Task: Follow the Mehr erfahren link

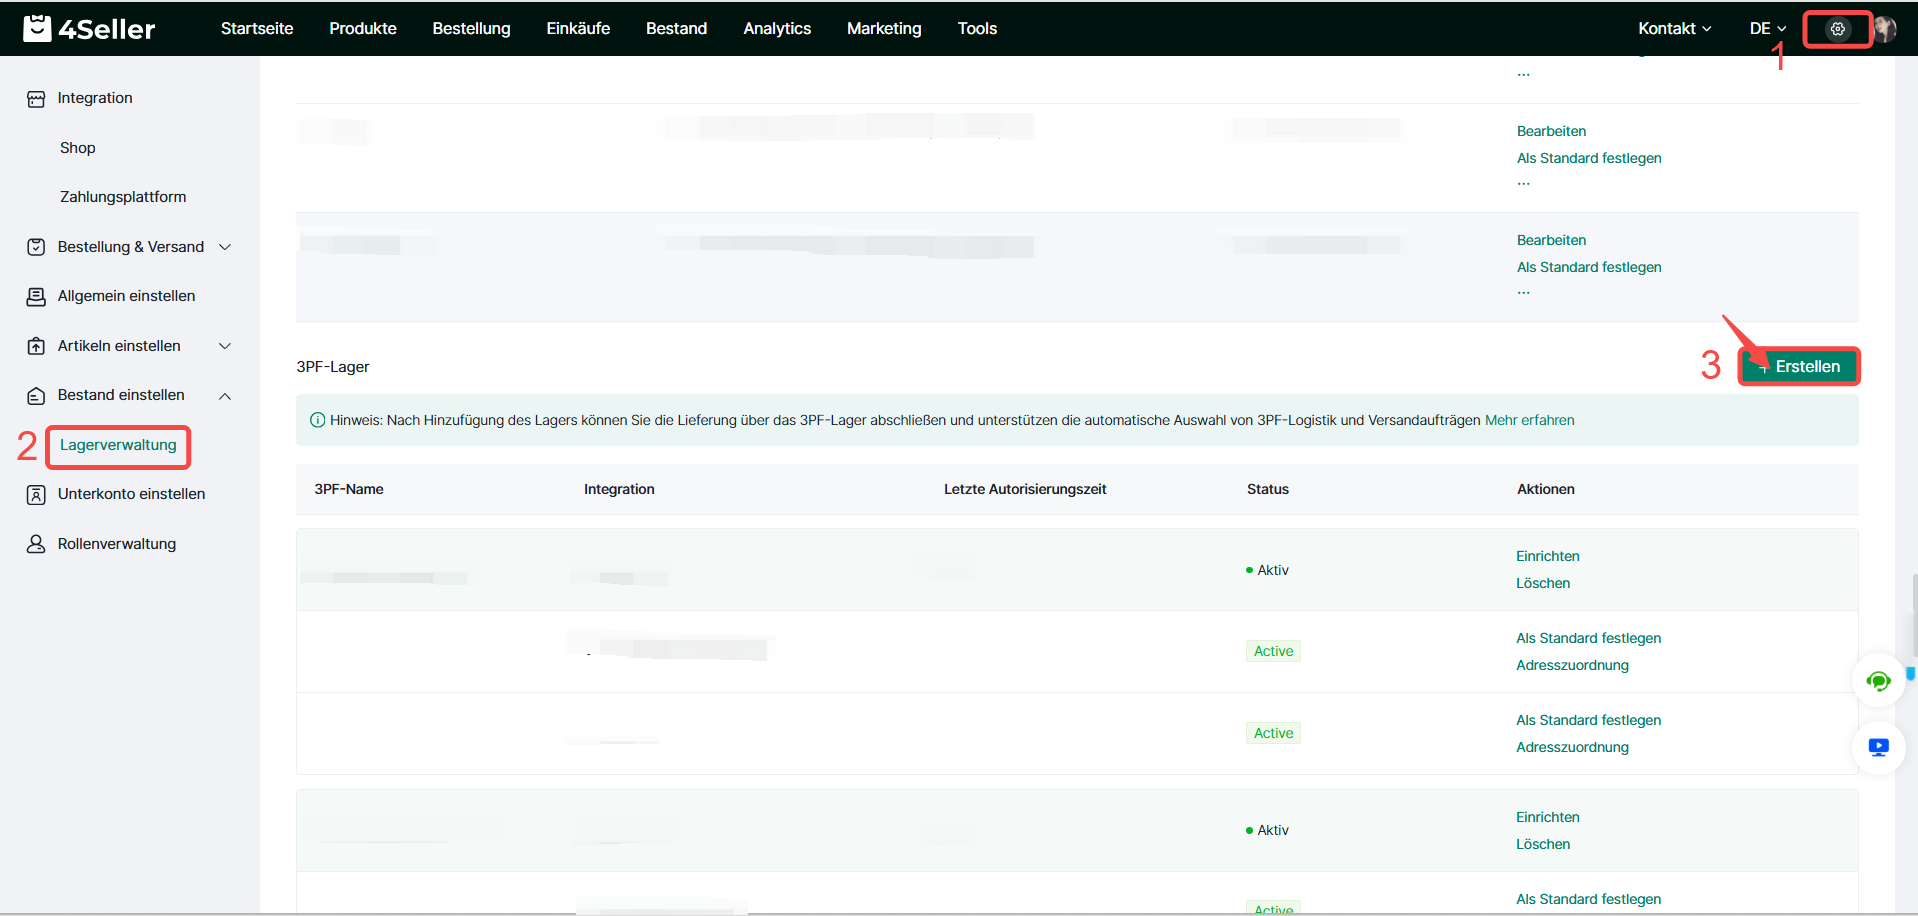Action: point(1529,421)
